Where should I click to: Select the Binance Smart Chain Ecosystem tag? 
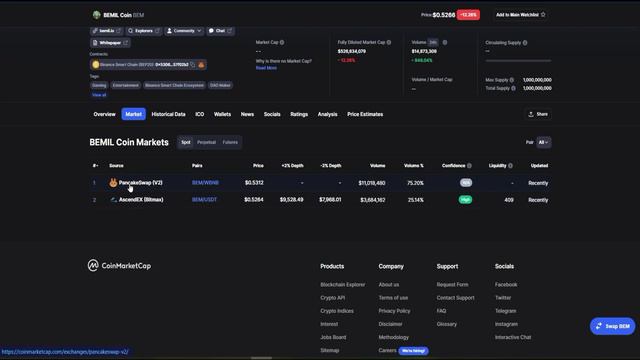pyautogui.click(x=174, y=85)
